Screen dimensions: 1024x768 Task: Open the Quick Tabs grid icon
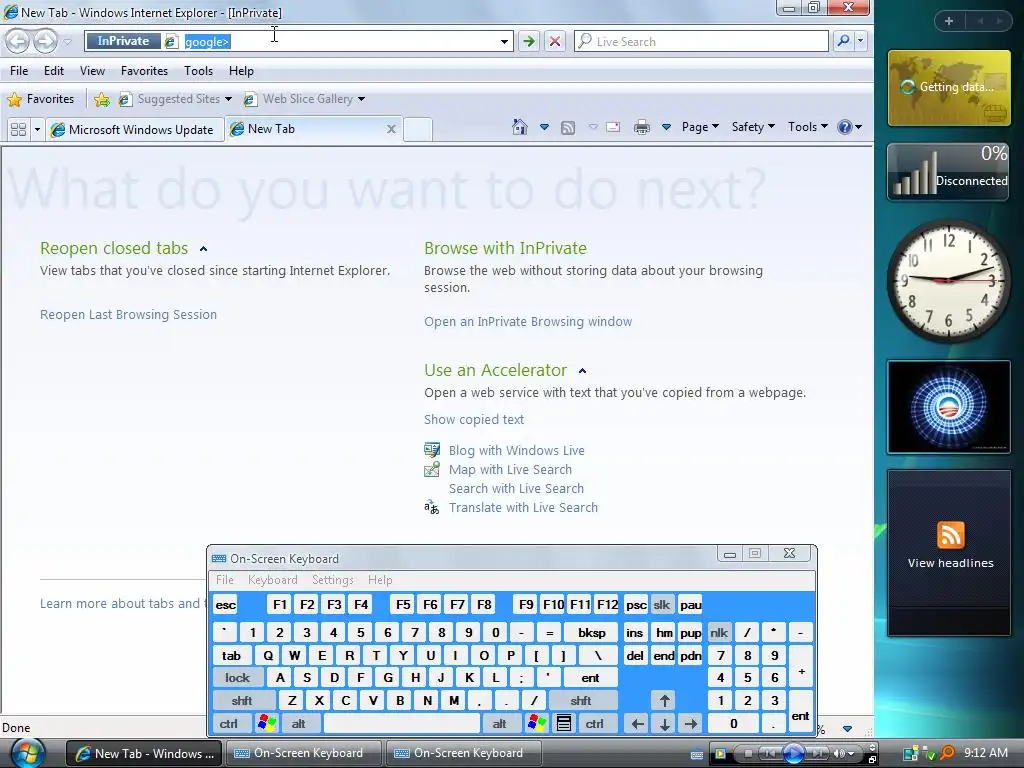(18, 129)
